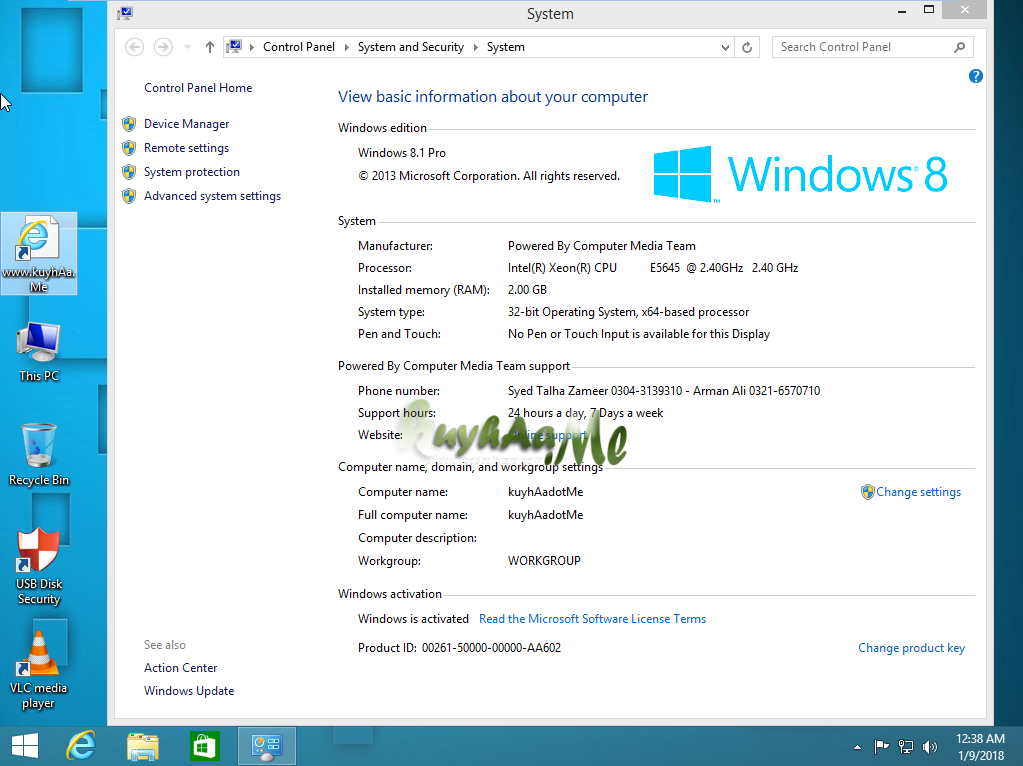This screenshot has width=1023, height=766.
Task: Open Device Manager link
Action: pos(187,124)
